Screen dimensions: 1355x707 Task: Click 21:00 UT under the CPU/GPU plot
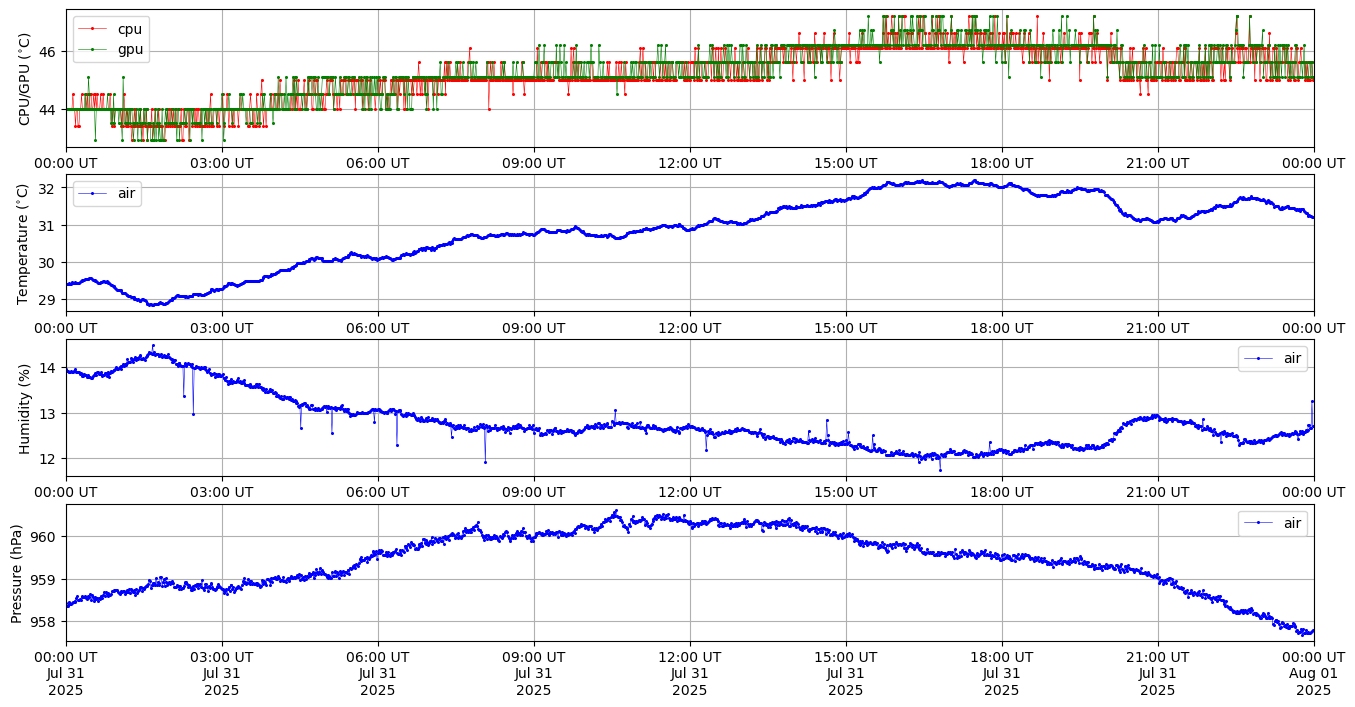pyautogui.click(x=1158, y=163)
